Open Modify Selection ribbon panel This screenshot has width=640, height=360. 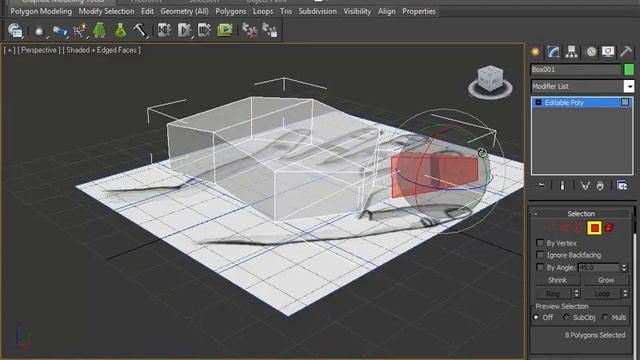coord(106,11)
